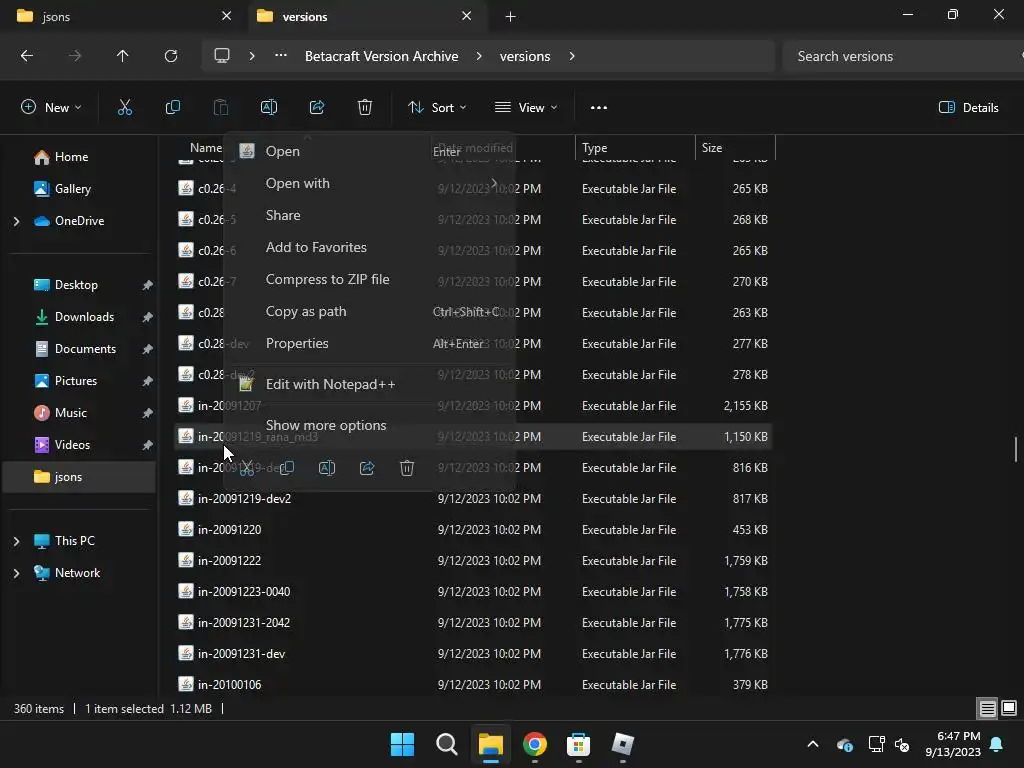Click the Share icon at the bottom of the context menu
Image resolution: width=1024 pixels, height=768 pixels.
click(x=367, y=468)
